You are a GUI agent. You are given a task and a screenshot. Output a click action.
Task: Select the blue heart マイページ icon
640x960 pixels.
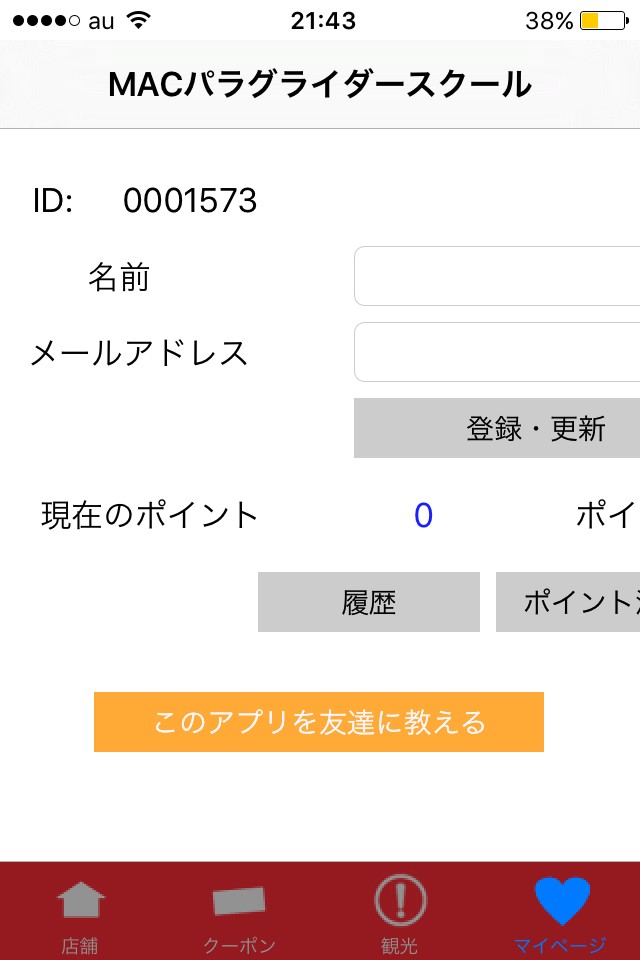pyautogui.click(x=561, y=900)
